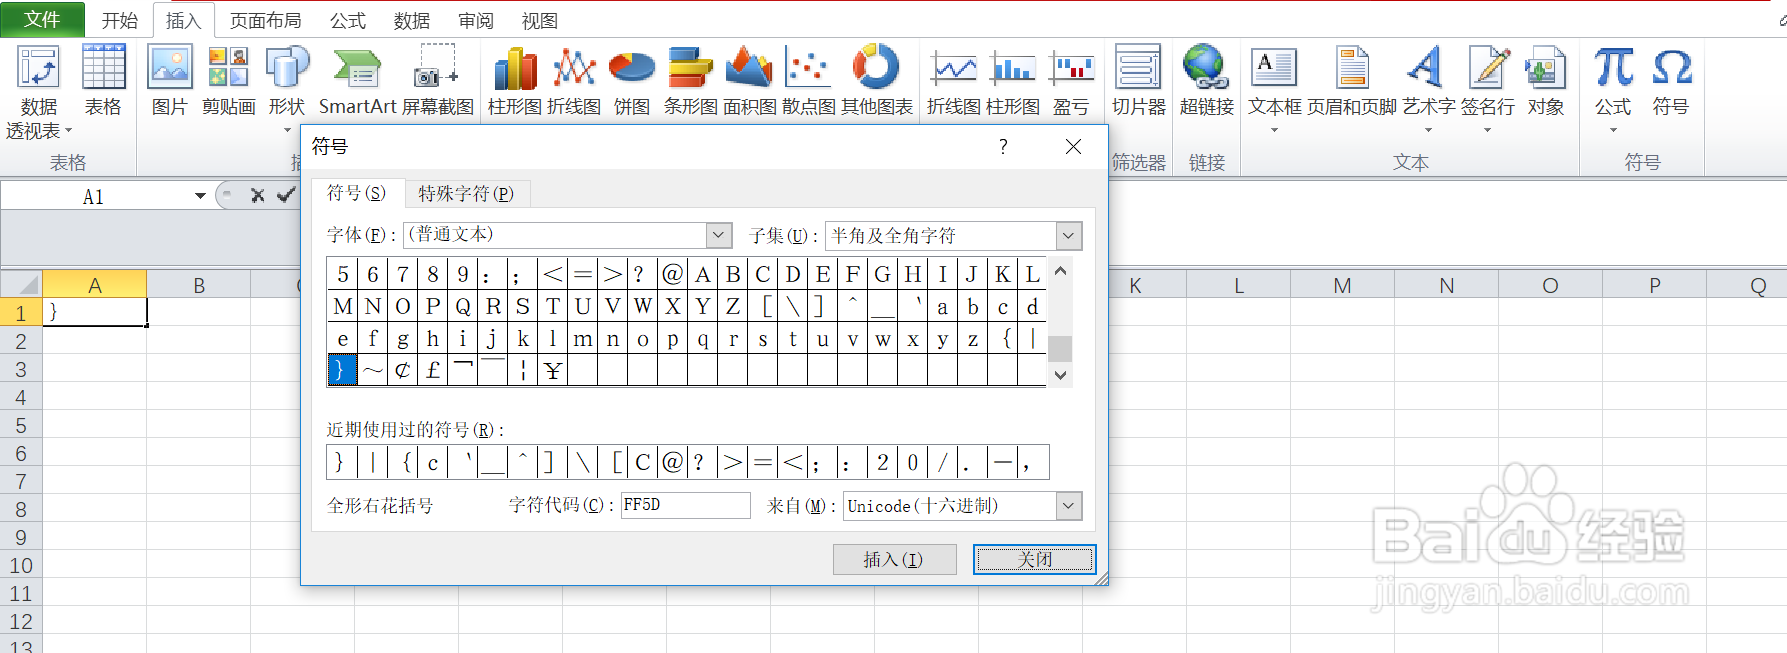Confirm the formula bar entry (checkmark)
This screenshot has width=1787, height=653.
286,196
